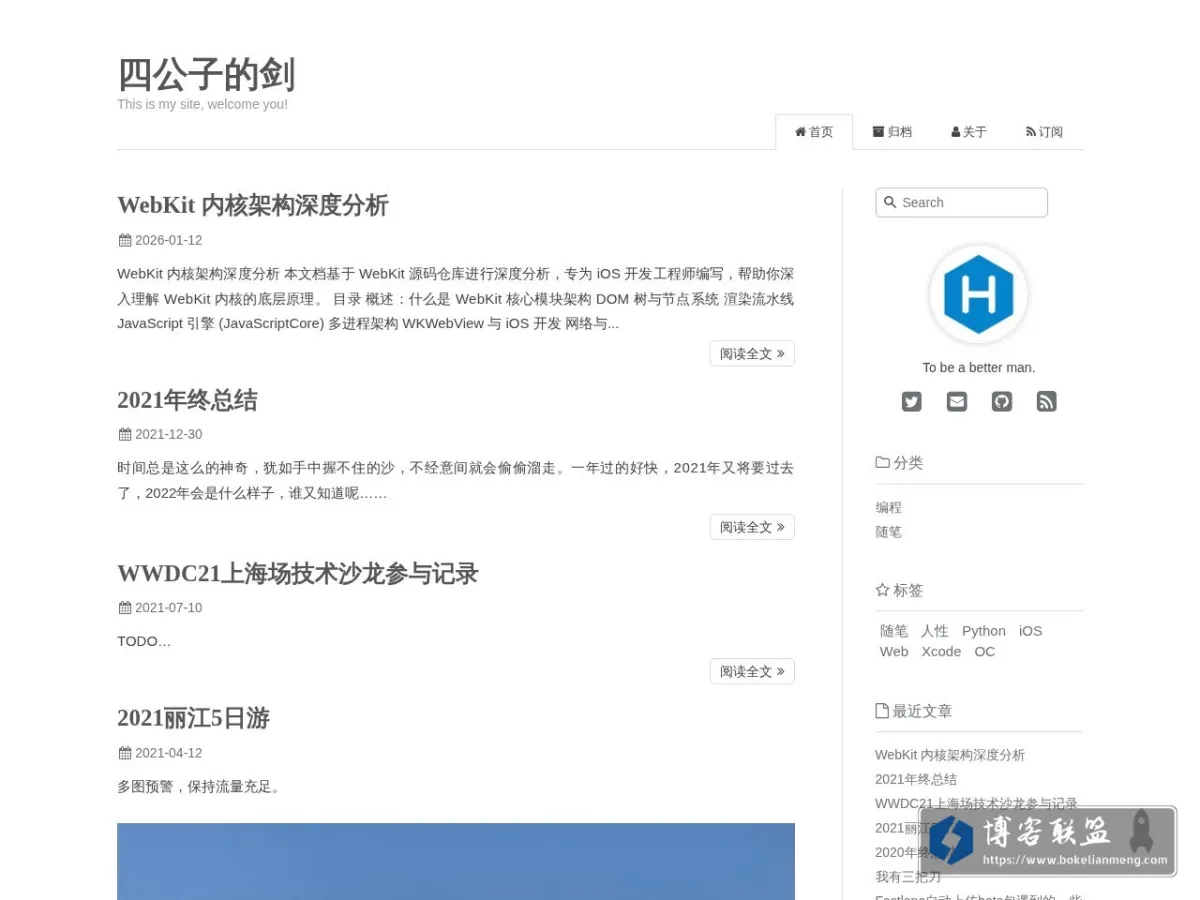
Task: Switch to the 首页 tab
Action: [814, 132]
